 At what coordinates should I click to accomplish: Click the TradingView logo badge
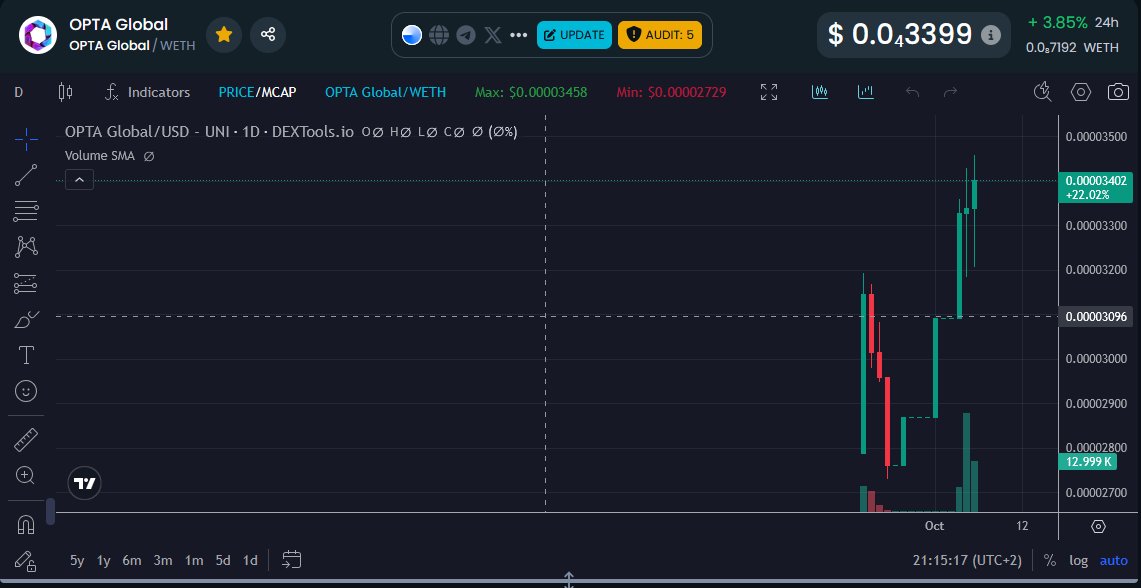85,483
